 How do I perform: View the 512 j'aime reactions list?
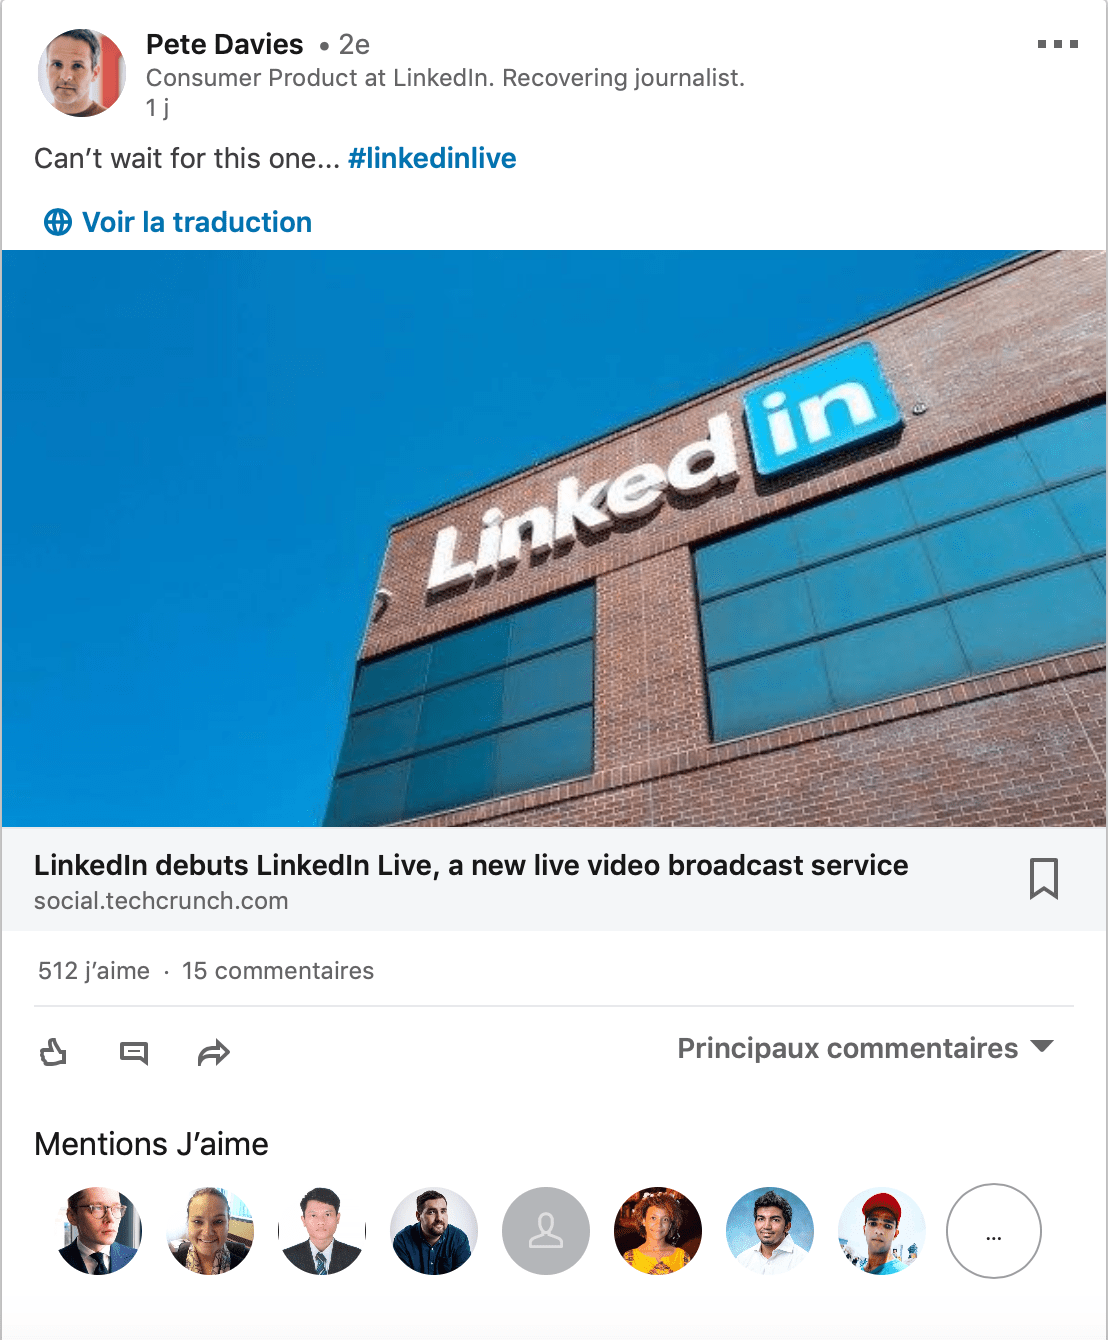(x=94, y=971)
